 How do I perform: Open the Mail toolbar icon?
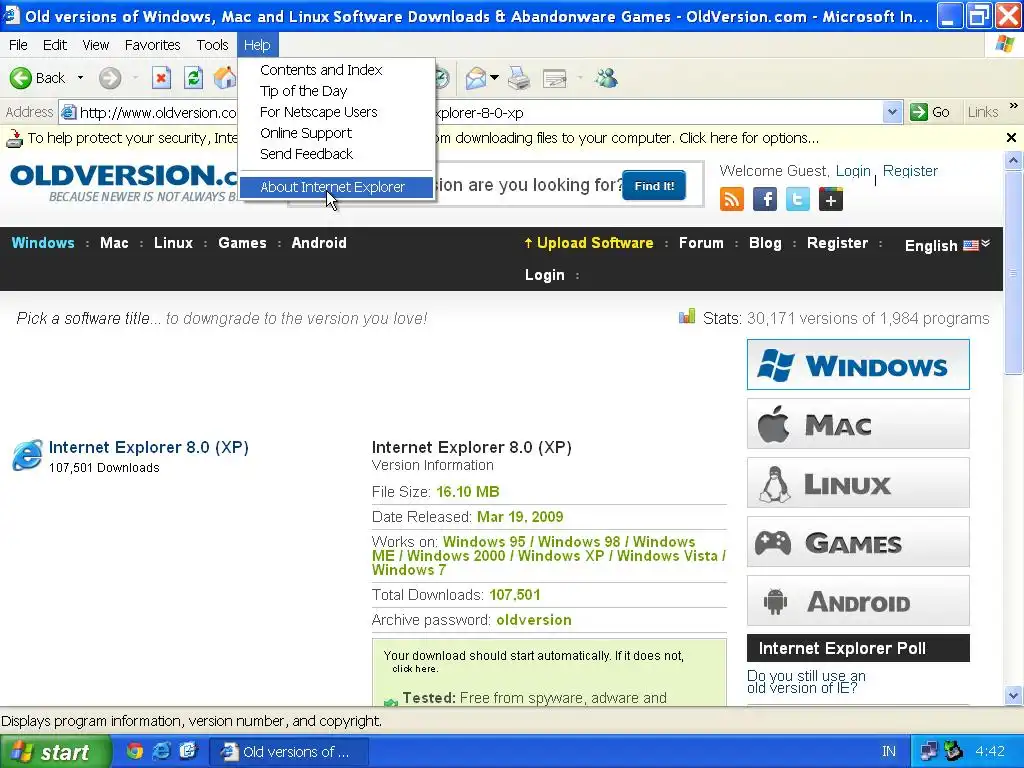pos(475,78)
